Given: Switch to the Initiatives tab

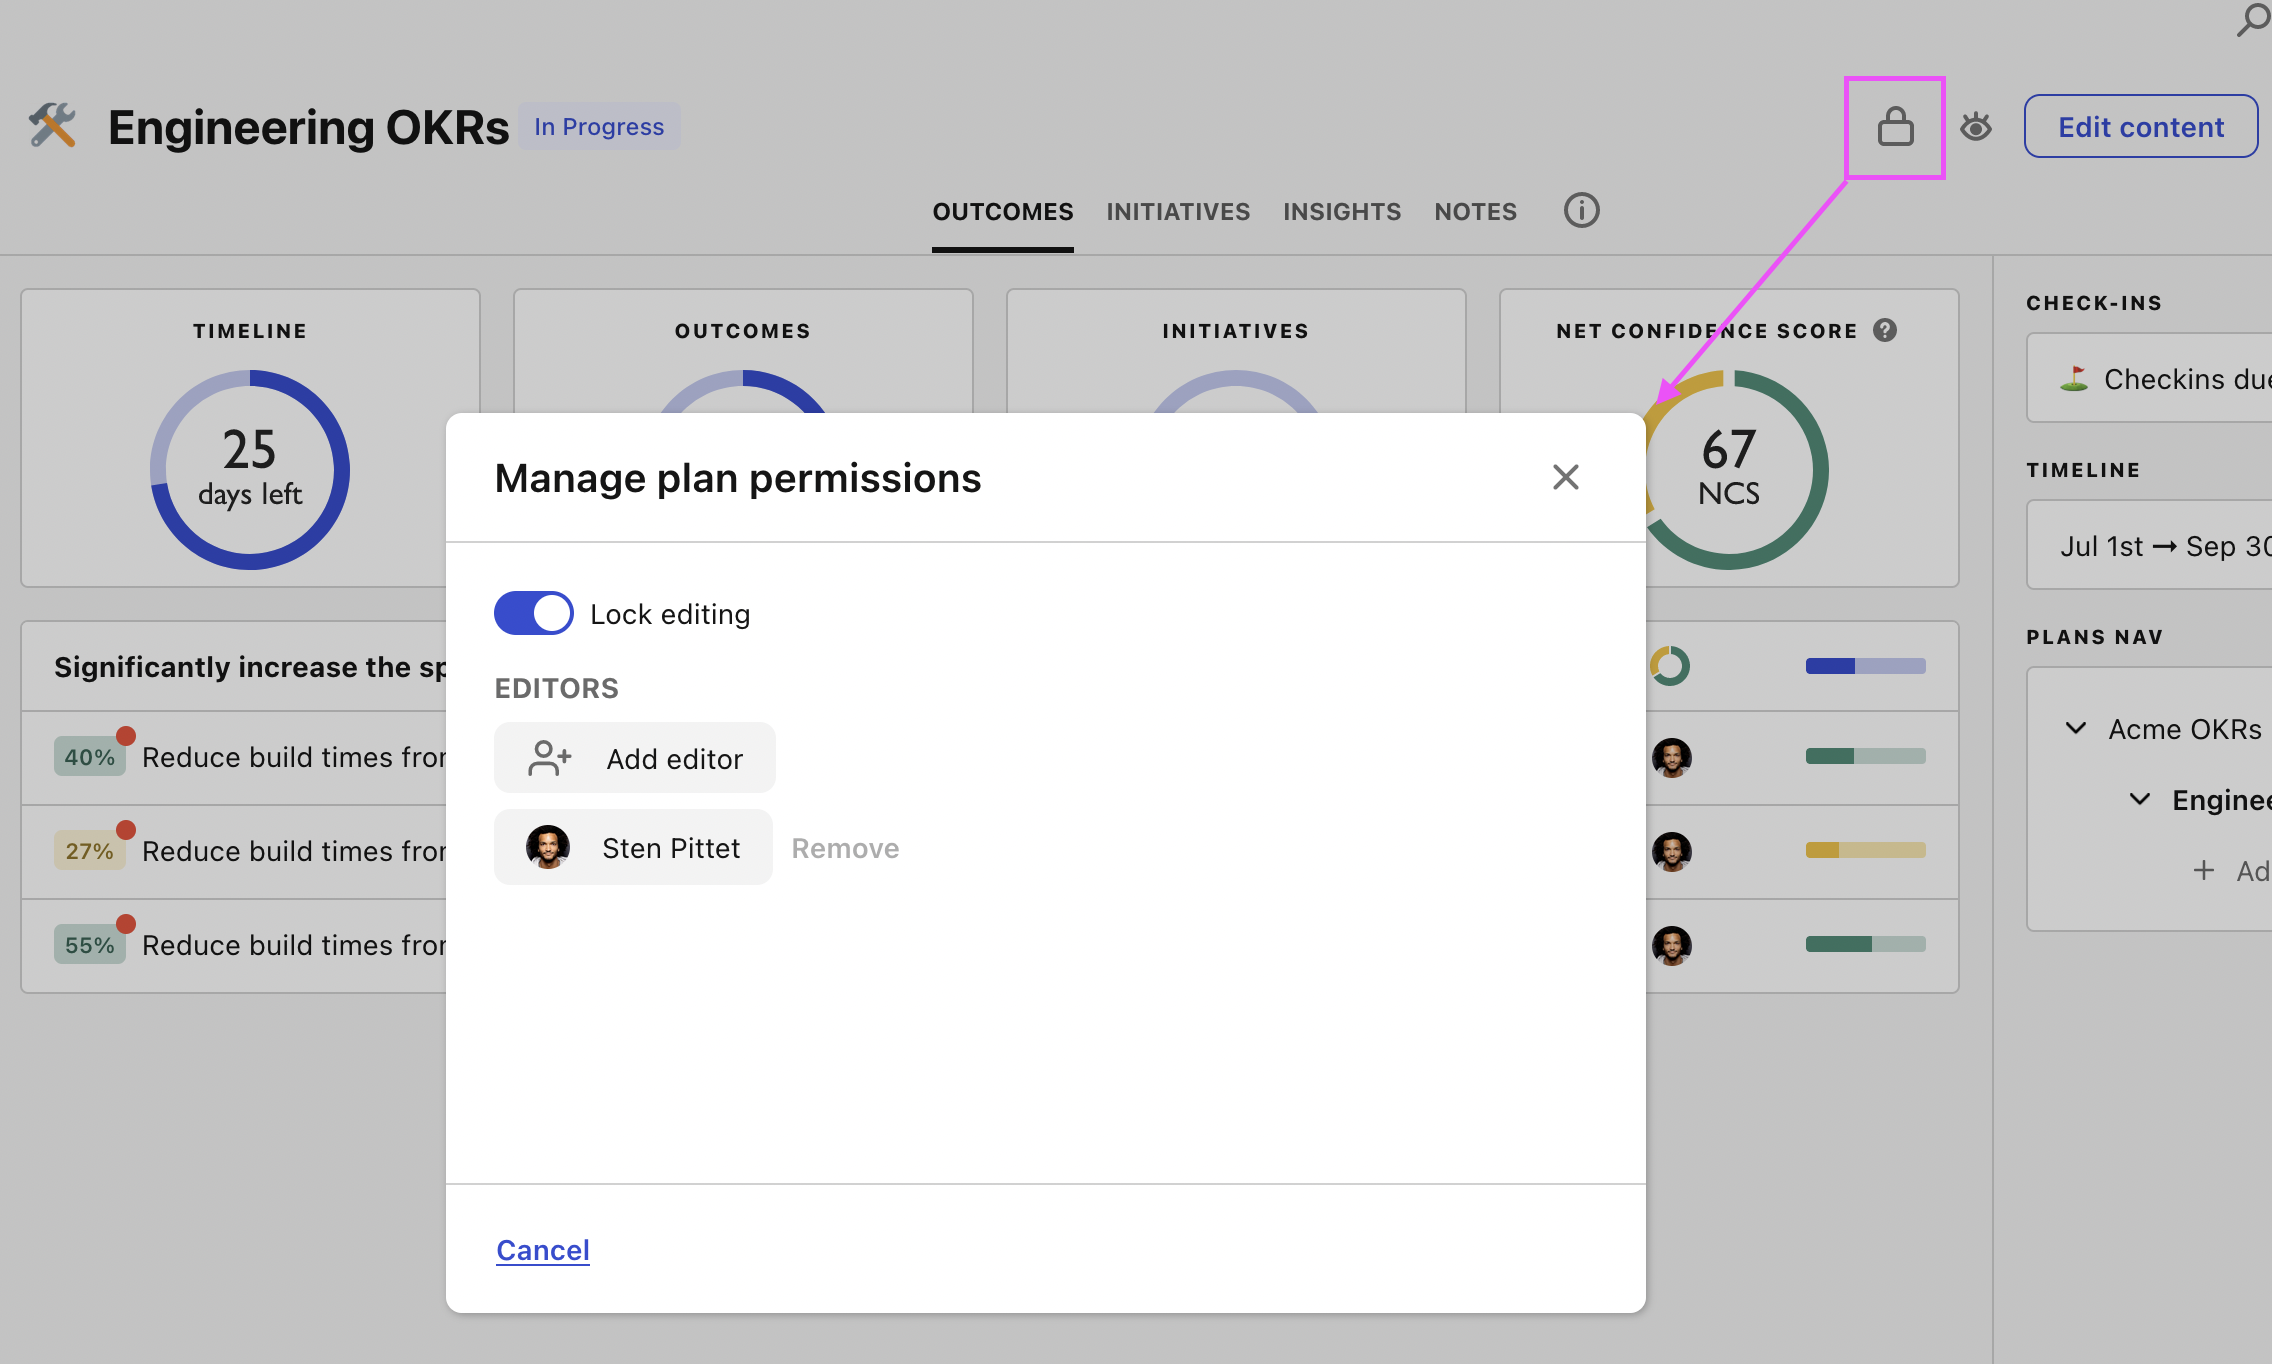Looking at the screenshot, I should point(1178,212).
